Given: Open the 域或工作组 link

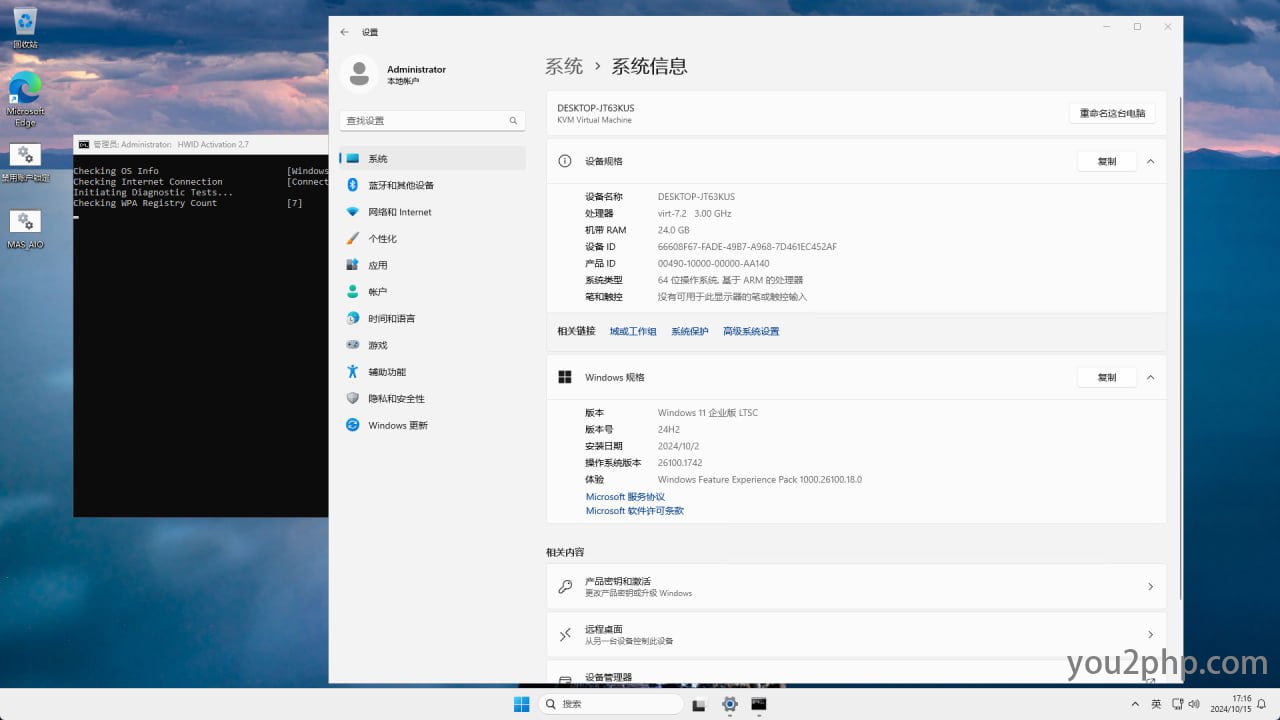Looking at the screenshot, I should [x=633, y=331].
